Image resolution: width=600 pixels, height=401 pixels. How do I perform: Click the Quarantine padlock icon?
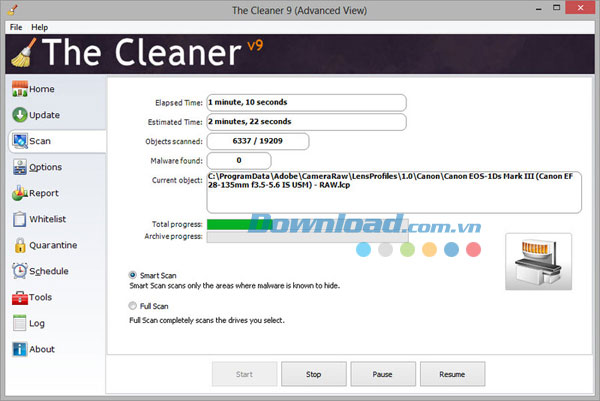click(x=20, y=245)
